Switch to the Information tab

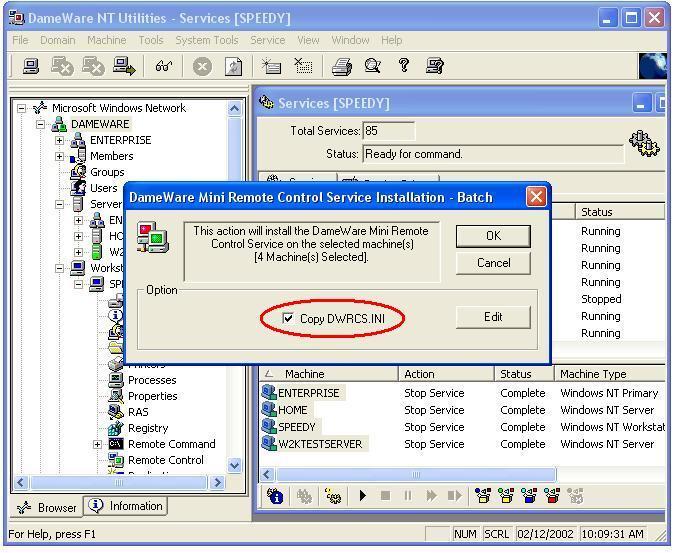[125, 506]
